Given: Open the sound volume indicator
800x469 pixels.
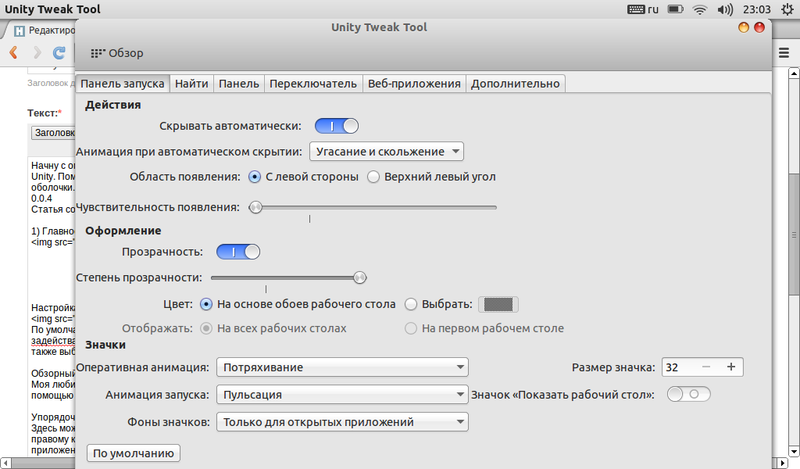Looking at the screenshot, I should pos(725,9).
